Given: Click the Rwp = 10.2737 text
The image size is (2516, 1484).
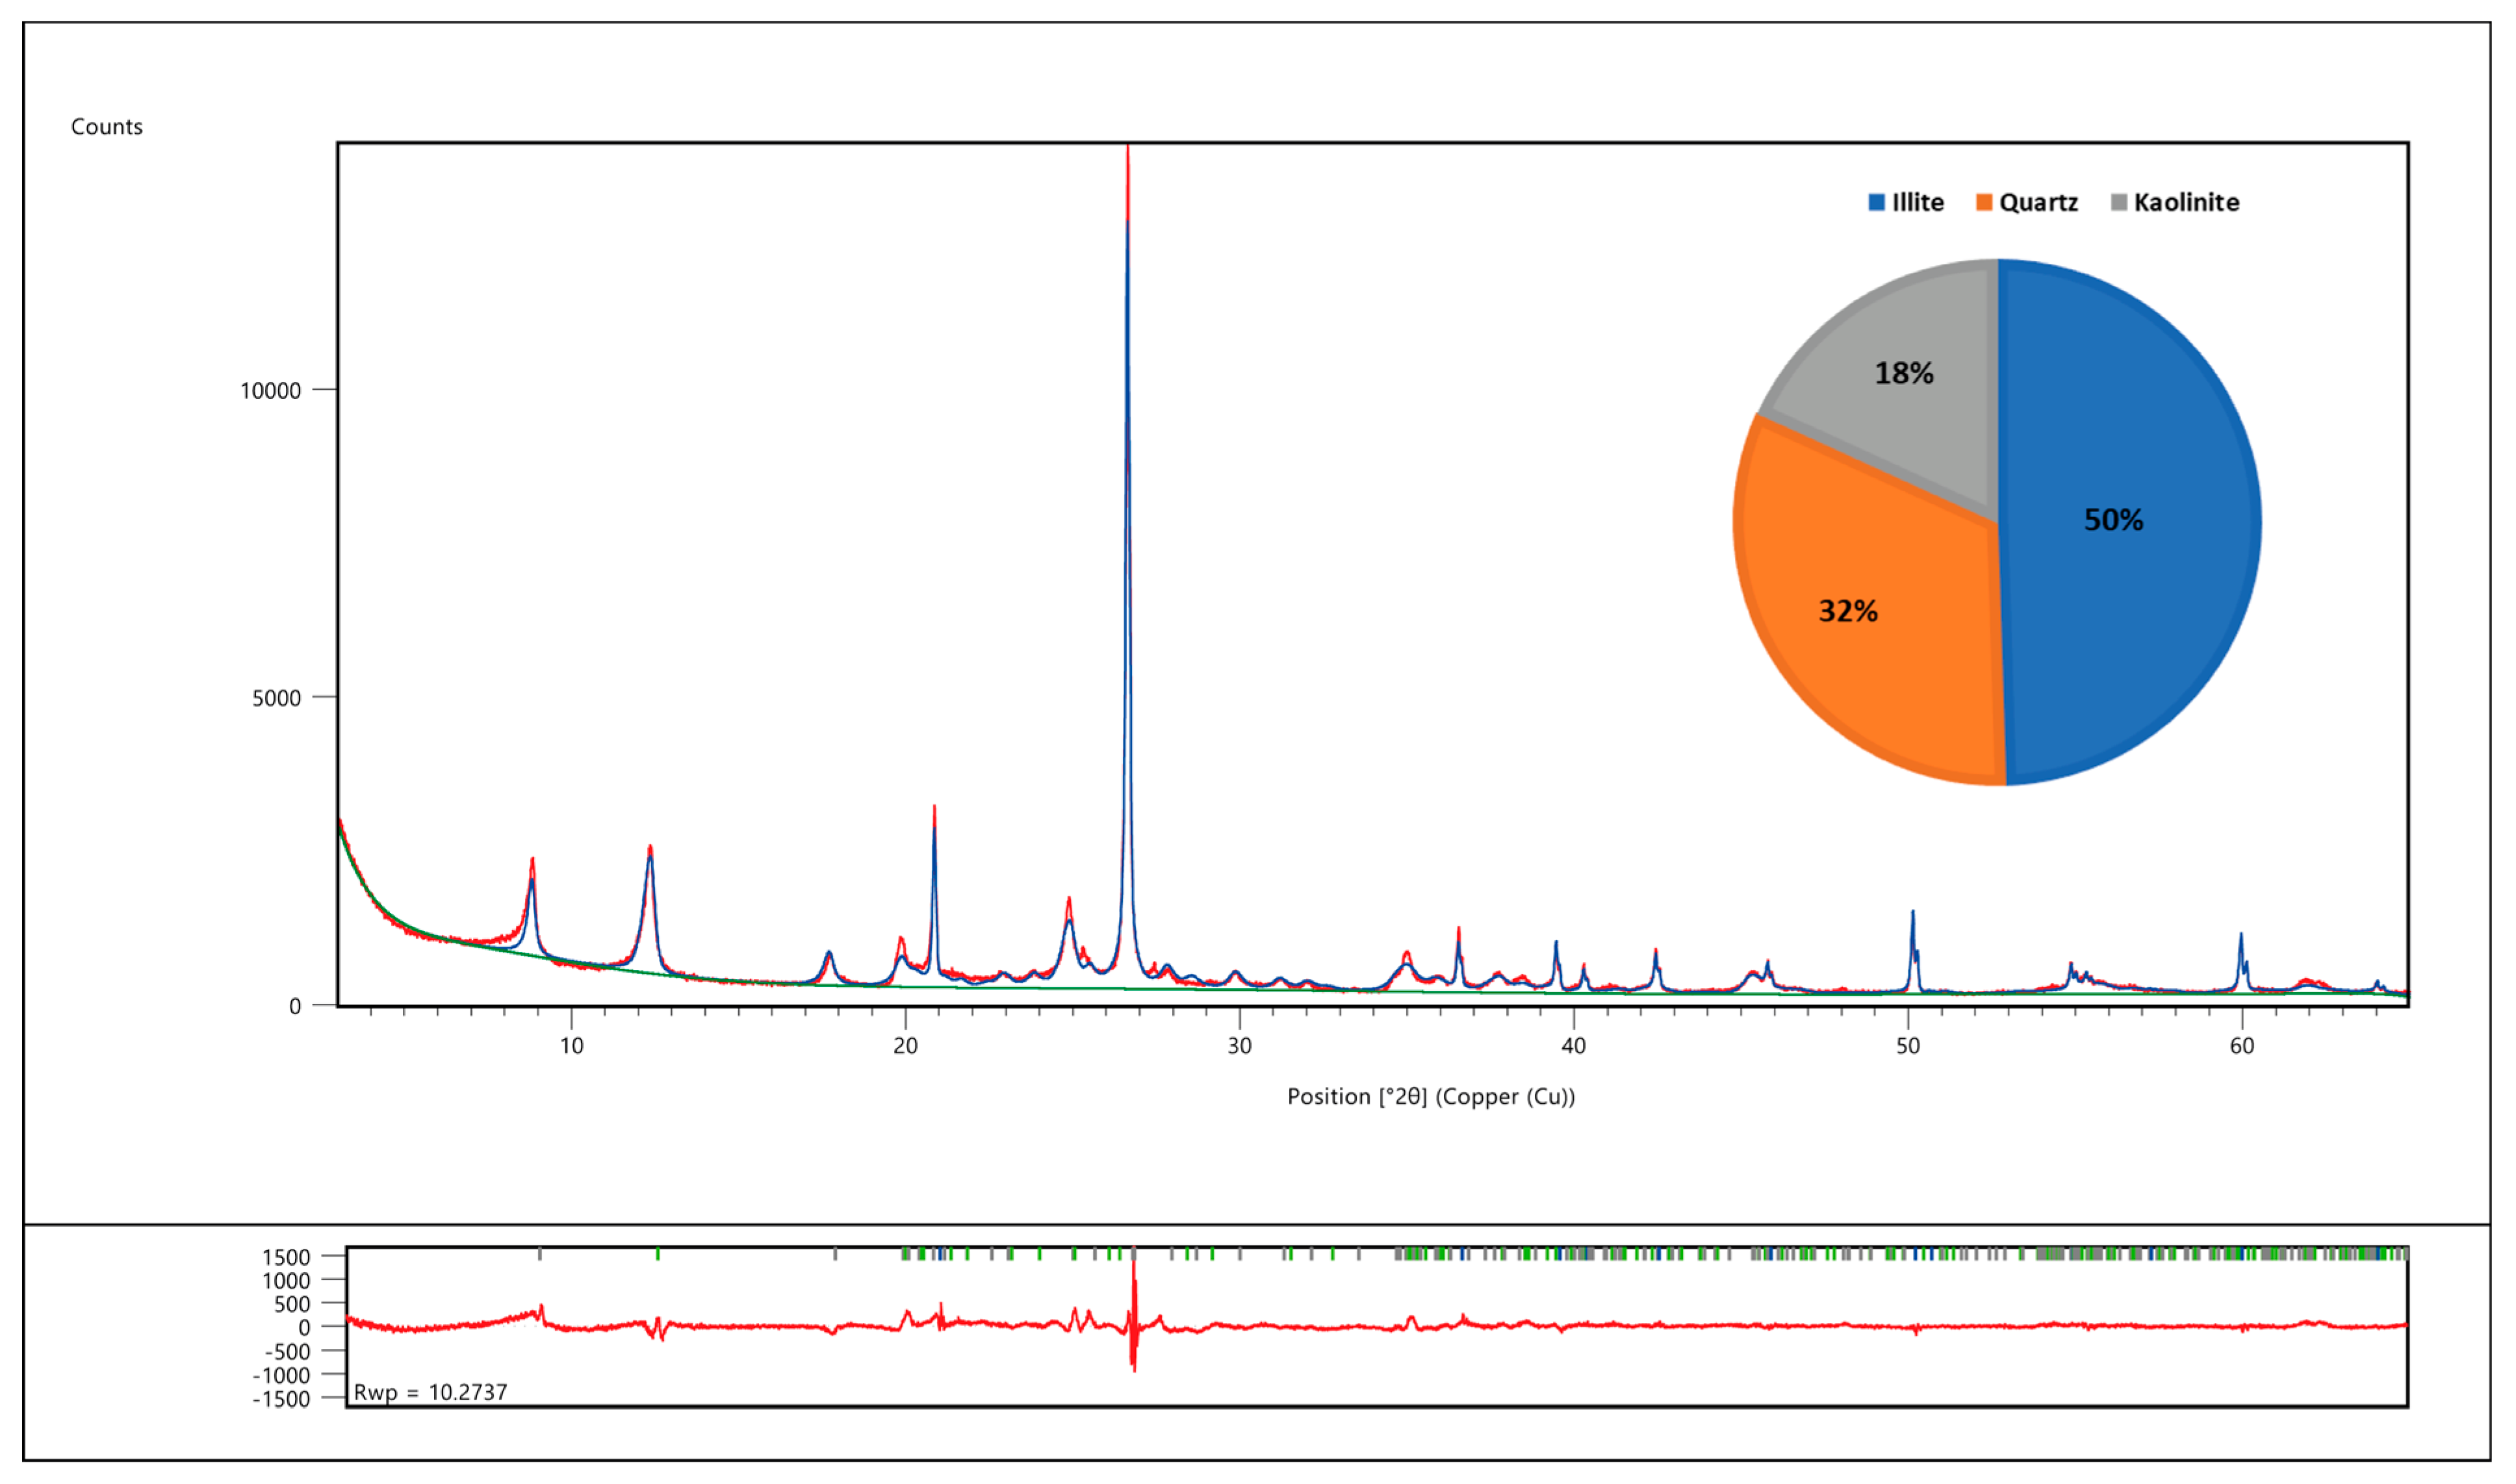Looking at the screenshot, I should (430, 1392).
